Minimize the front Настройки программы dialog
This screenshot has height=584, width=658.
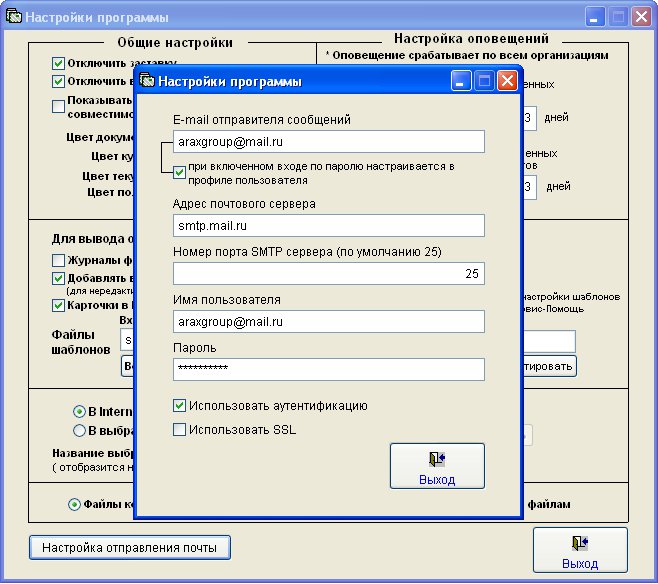coord(460,81)
